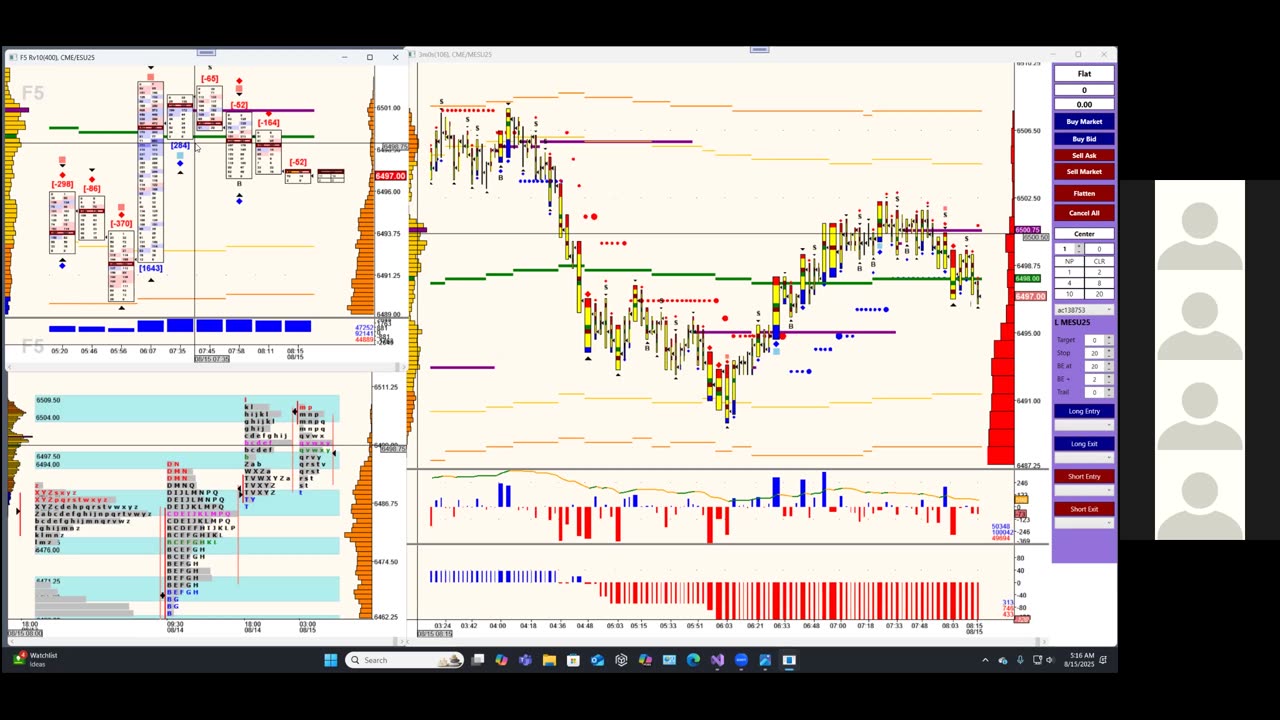Open Microsoft Edge from the taskbar
Screen dimensions: 1280x720
tap(693, 660)
